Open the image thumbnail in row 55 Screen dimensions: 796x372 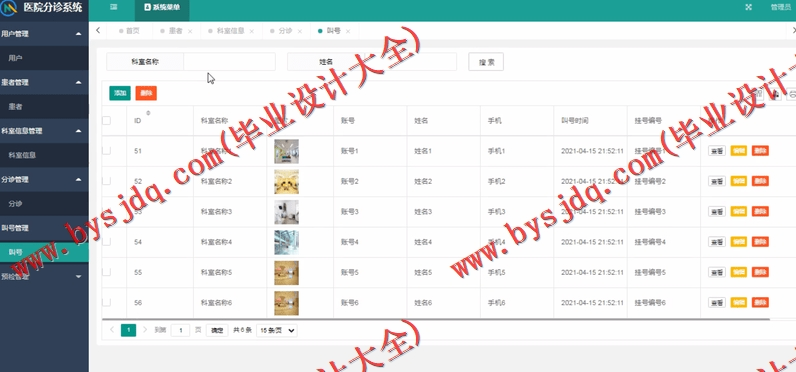(286, 273)
